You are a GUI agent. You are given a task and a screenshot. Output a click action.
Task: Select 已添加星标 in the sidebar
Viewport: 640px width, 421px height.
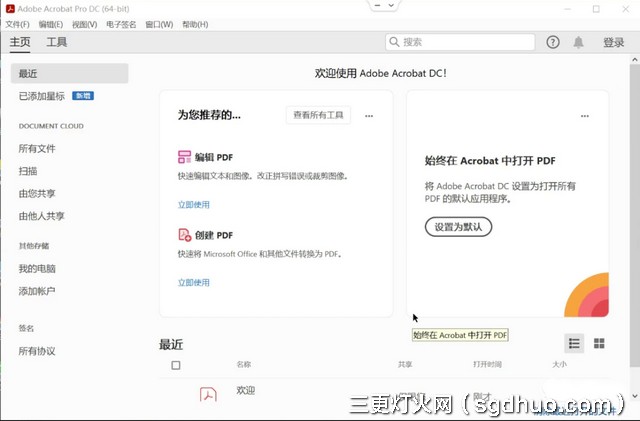point(42,96)
